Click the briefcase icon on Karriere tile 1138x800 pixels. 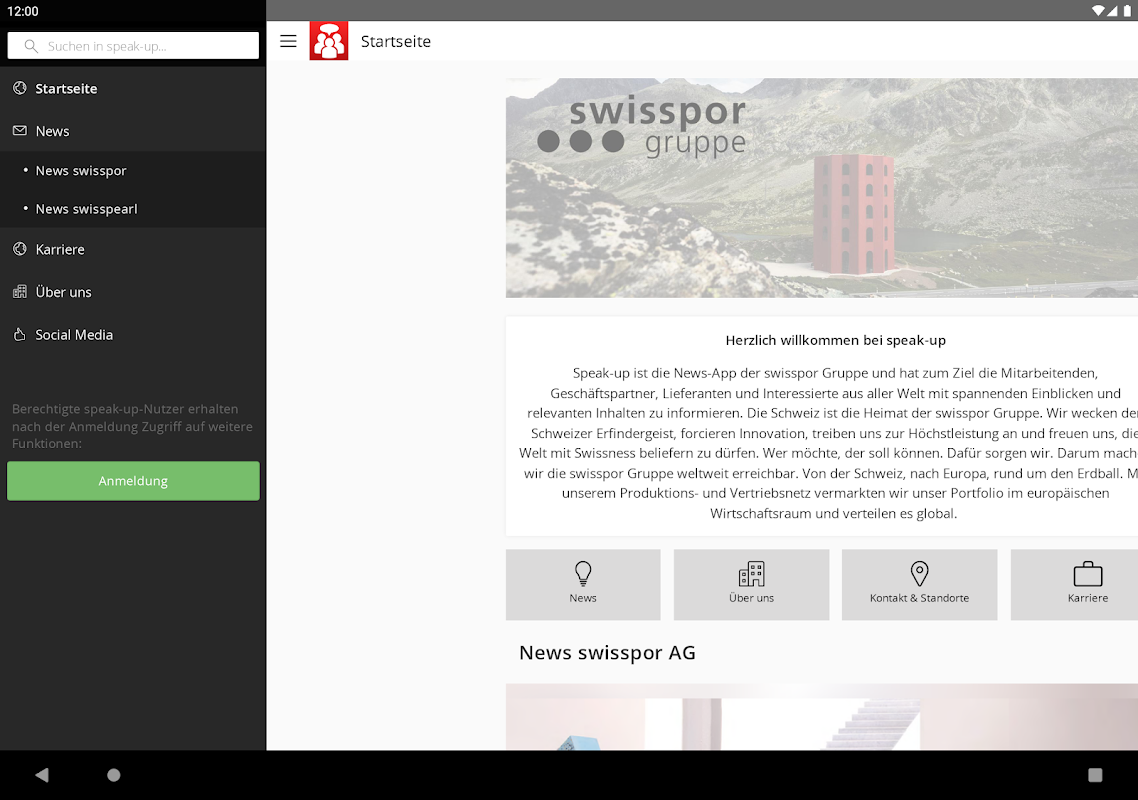pyautogui.click(x=1088, y=574)
